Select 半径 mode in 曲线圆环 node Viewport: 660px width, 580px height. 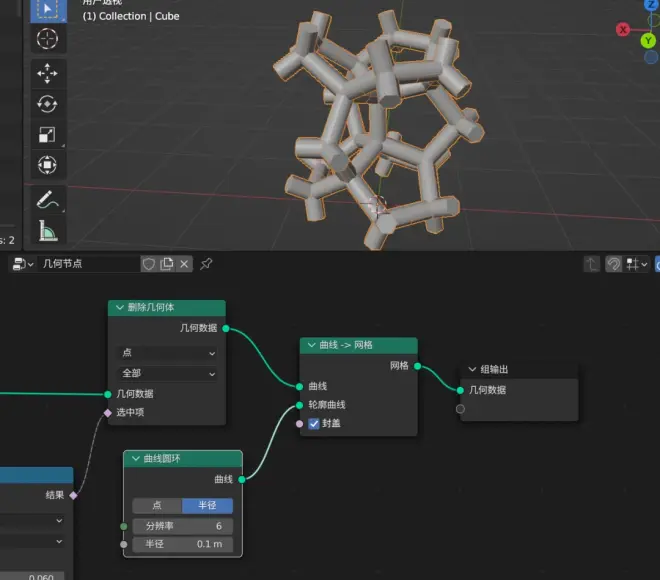(x=207, y=506)
